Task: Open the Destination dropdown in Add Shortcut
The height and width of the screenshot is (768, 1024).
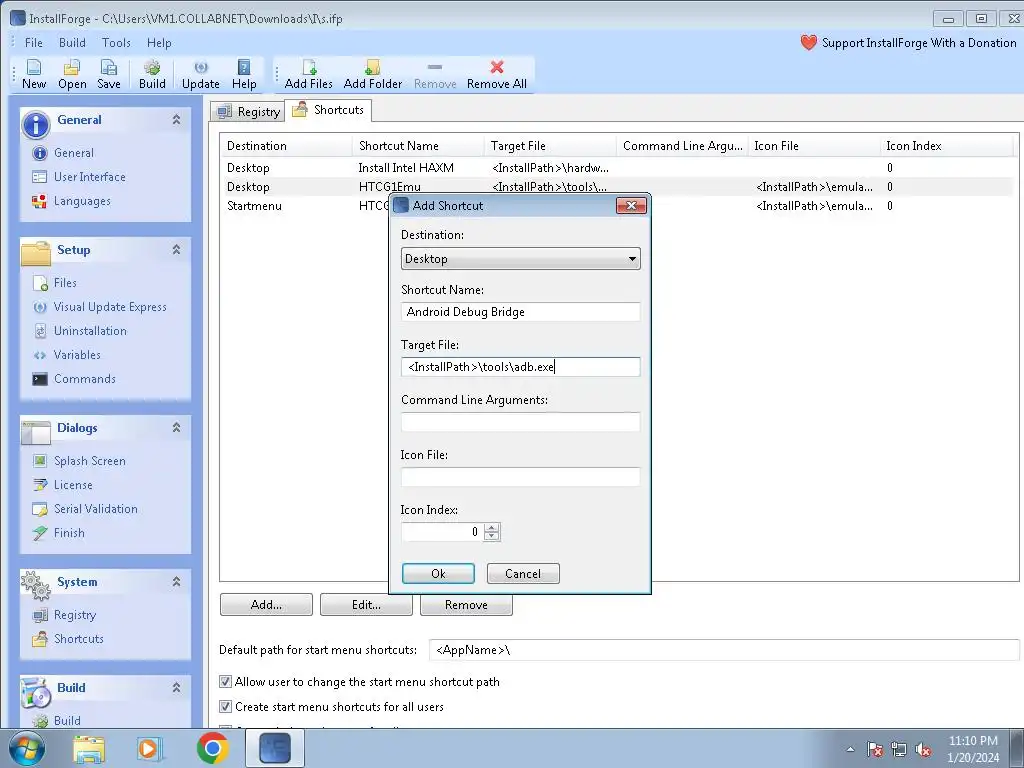Action: (520, 259)
